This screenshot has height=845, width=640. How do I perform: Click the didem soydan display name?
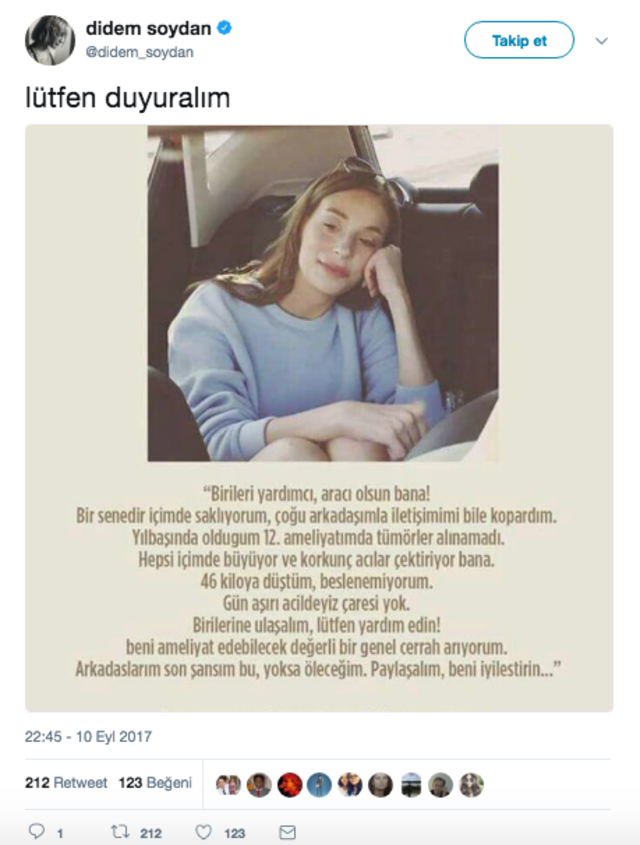(148, 28)
